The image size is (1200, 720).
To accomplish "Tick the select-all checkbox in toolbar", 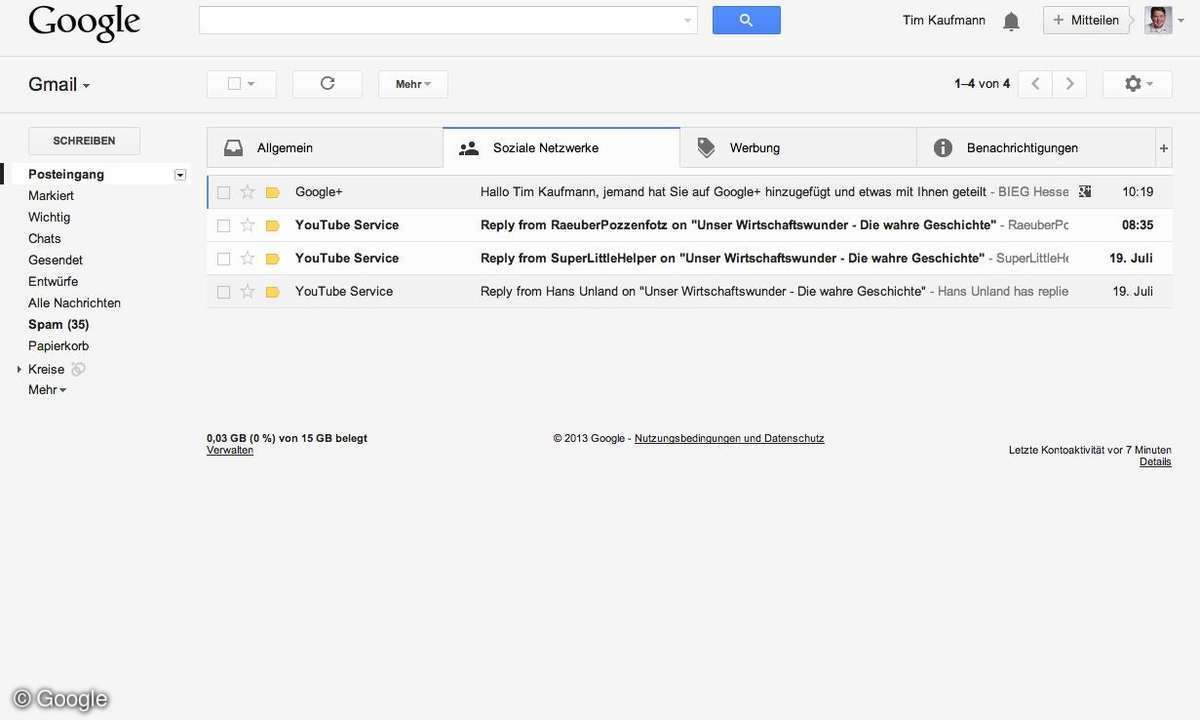I will [234, 84].
